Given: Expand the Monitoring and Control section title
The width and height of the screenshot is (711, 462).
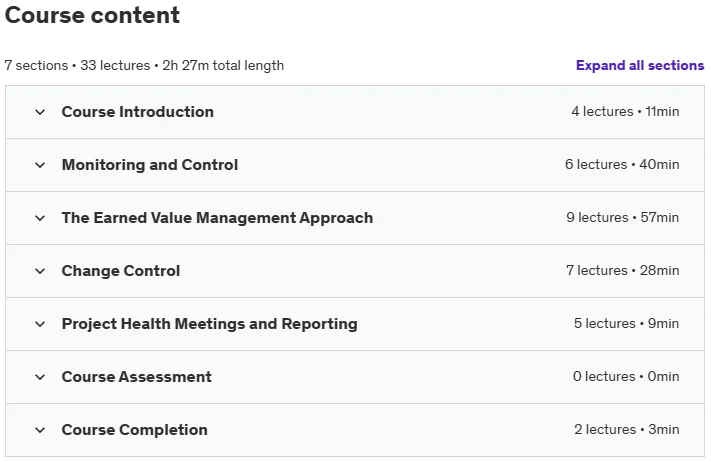Looking at the screenshot, I should 150,165.
